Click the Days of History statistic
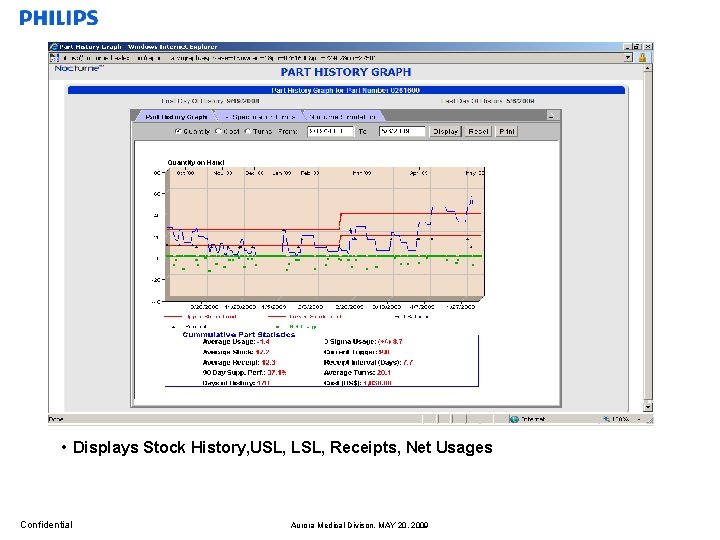The width and height of the screenshot is (720, 540). click(x=236, y=383)
